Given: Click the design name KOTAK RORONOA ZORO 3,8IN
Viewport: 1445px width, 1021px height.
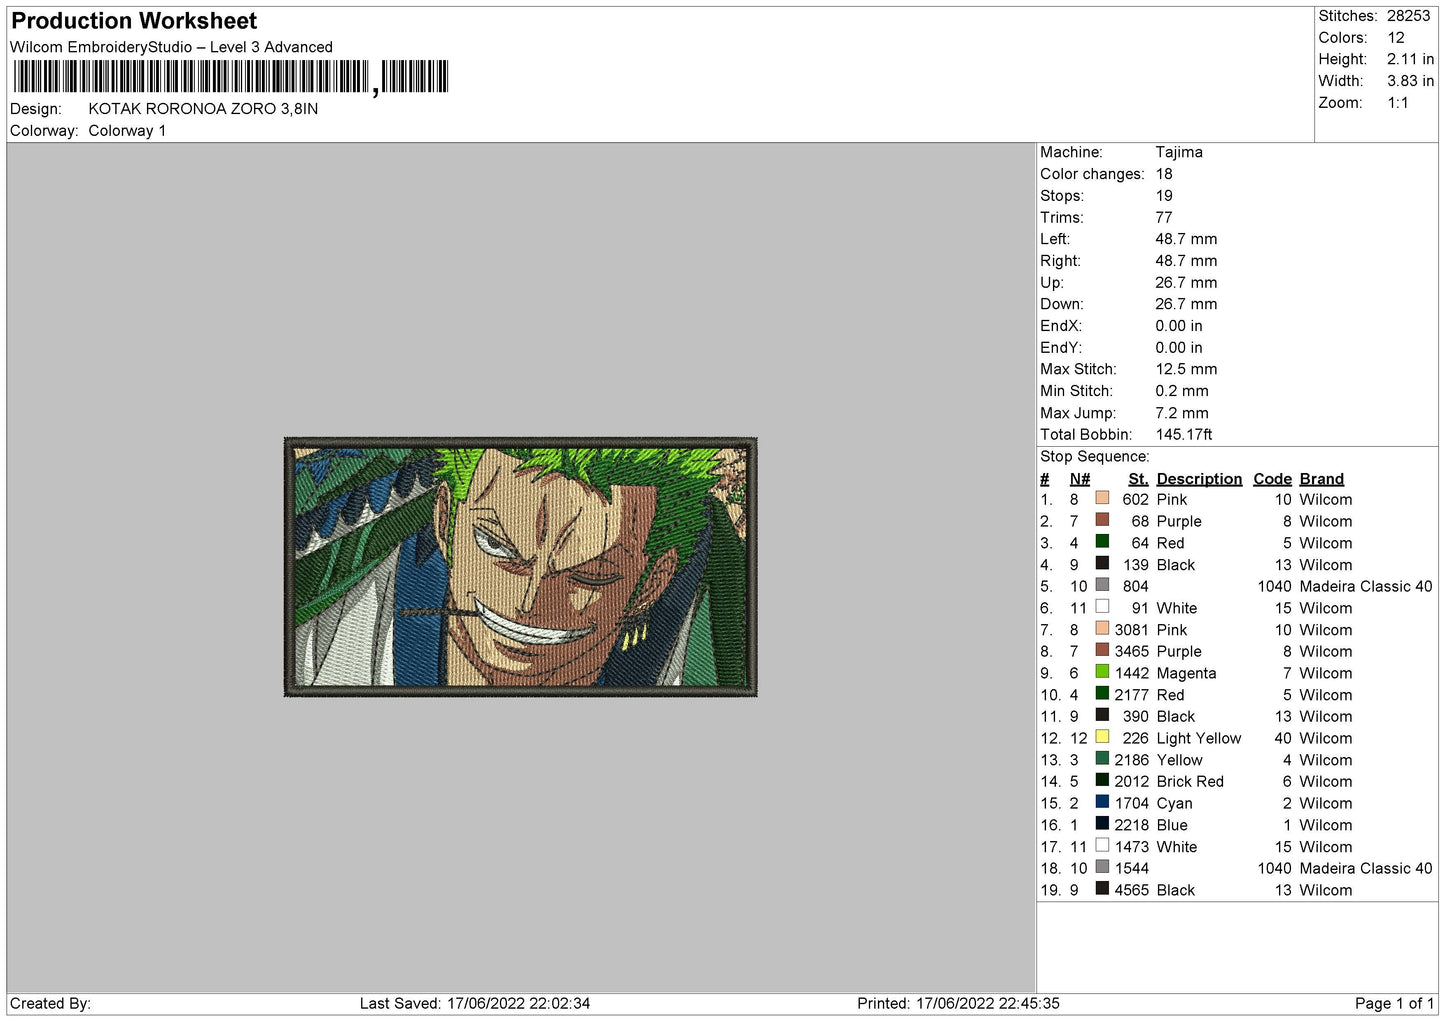Looking at the screenshot, I should [203, 109].
